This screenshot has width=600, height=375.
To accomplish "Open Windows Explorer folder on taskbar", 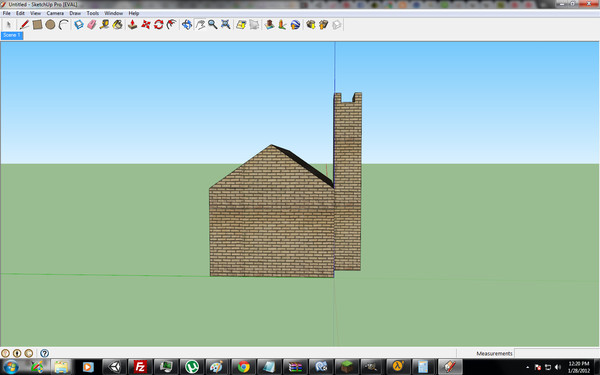I will point(61,367).
